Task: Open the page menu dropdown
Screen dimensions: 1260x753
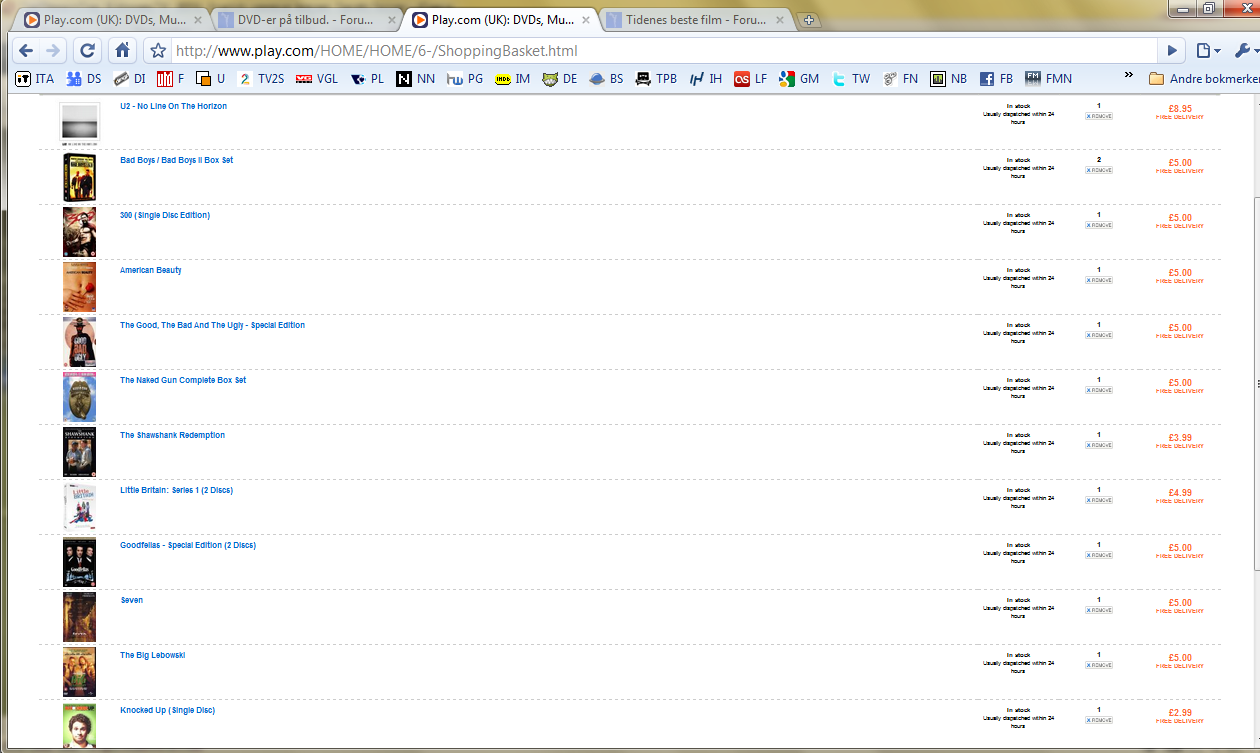Action: 1209,51
